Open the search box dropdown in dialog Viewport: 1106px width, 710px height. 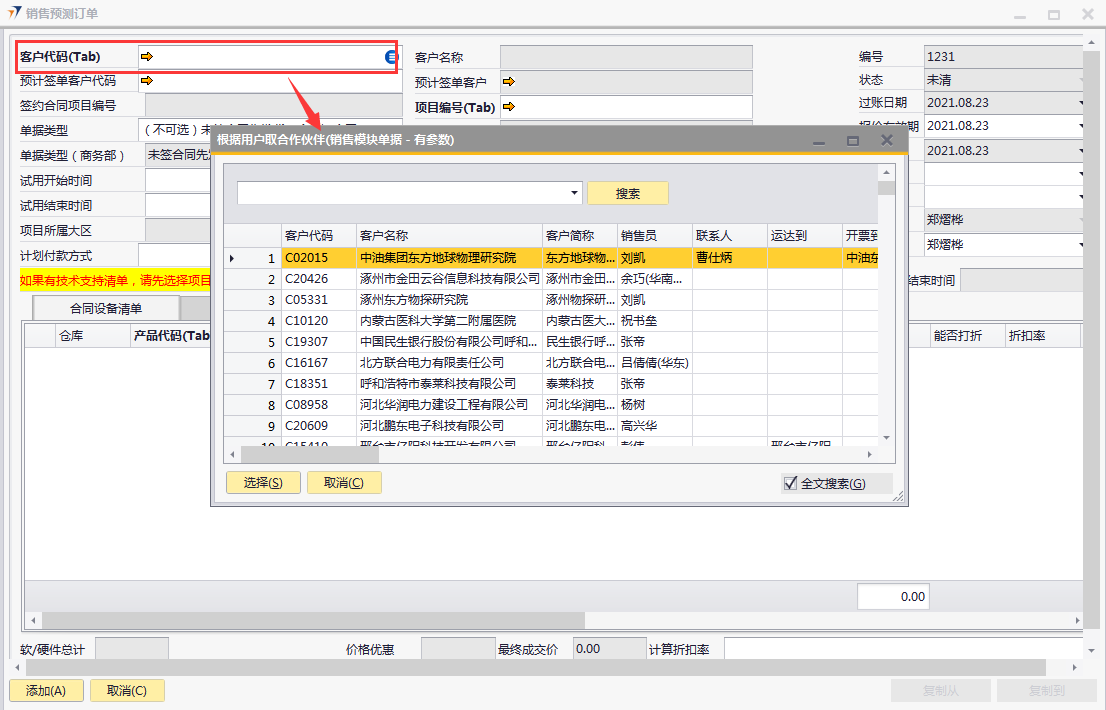click(x=574, y=193)
